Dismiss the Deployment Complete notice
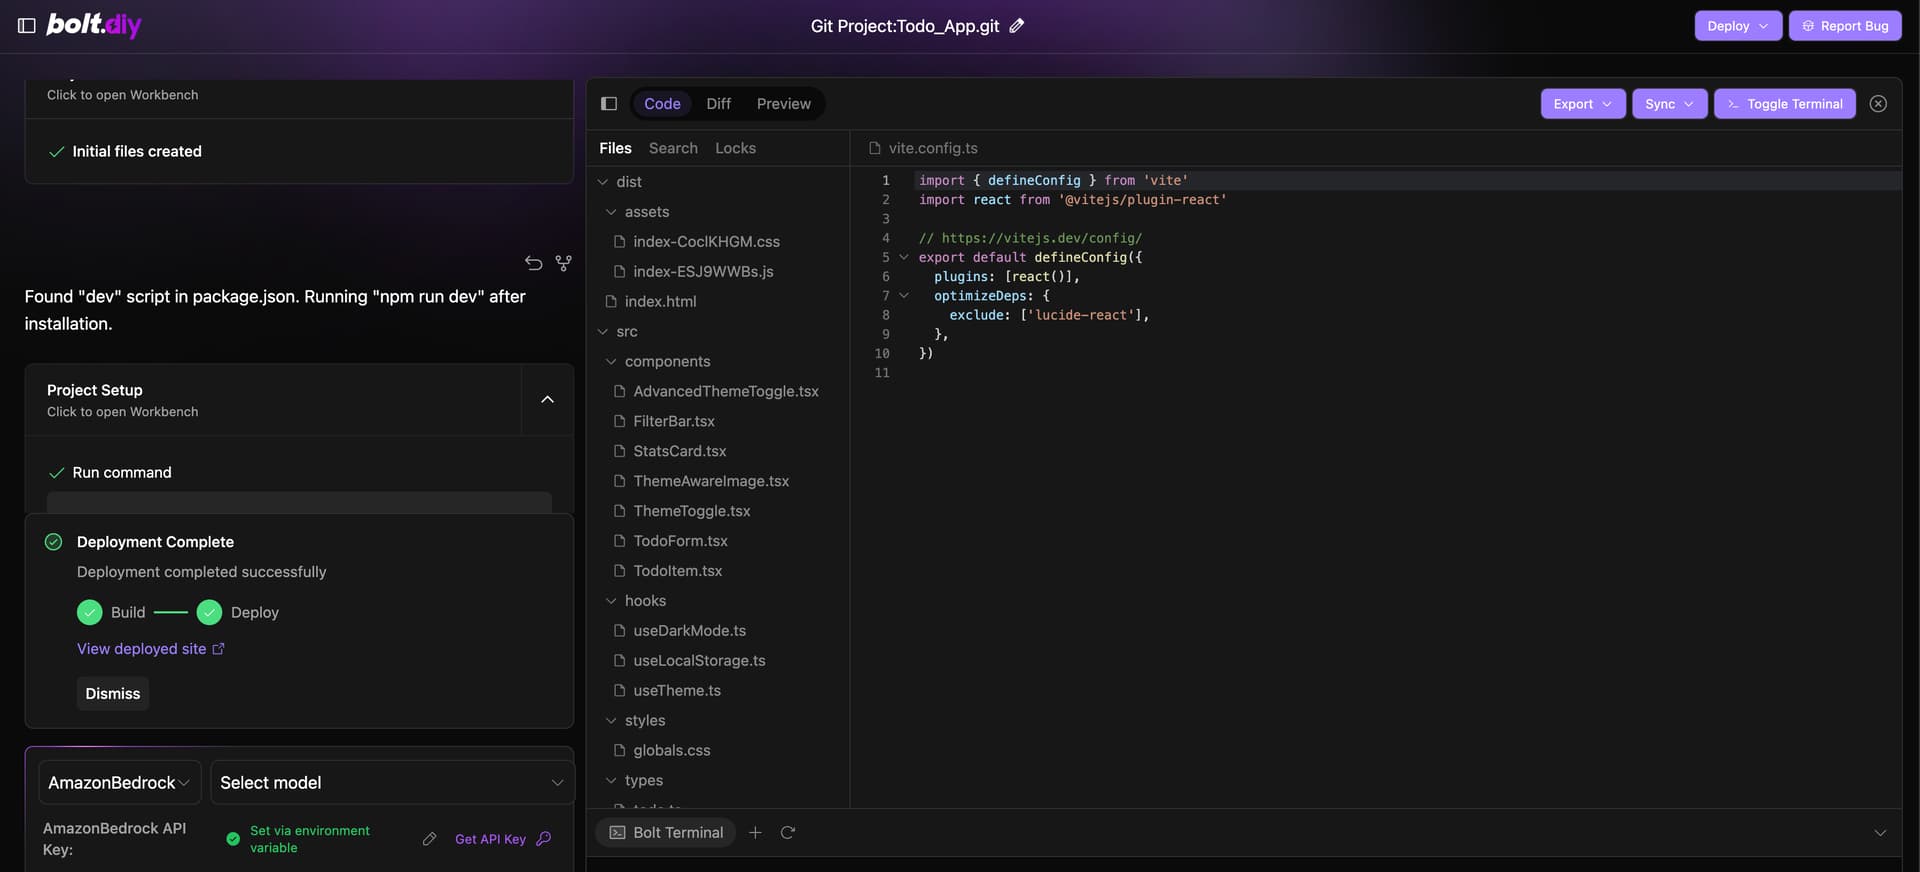 113,694
